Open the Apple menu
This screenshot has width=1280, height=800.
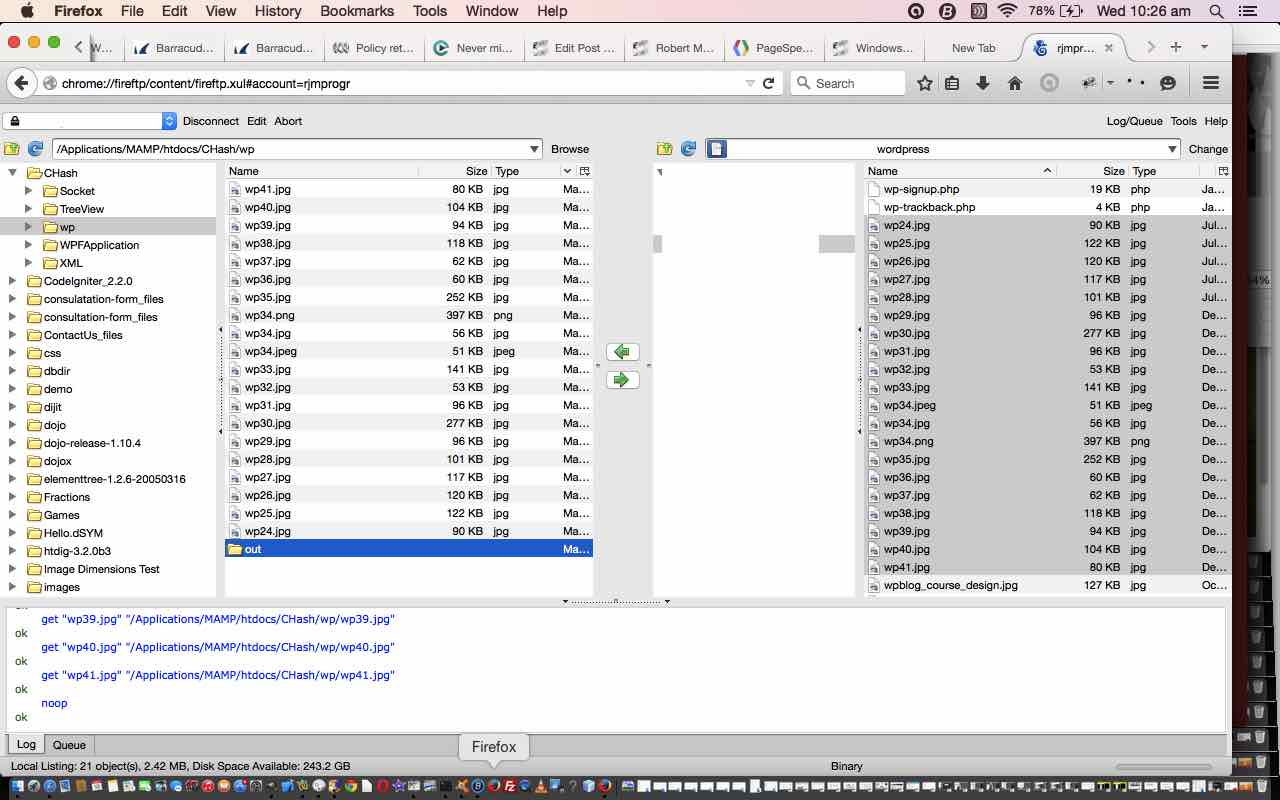point(26,11)
